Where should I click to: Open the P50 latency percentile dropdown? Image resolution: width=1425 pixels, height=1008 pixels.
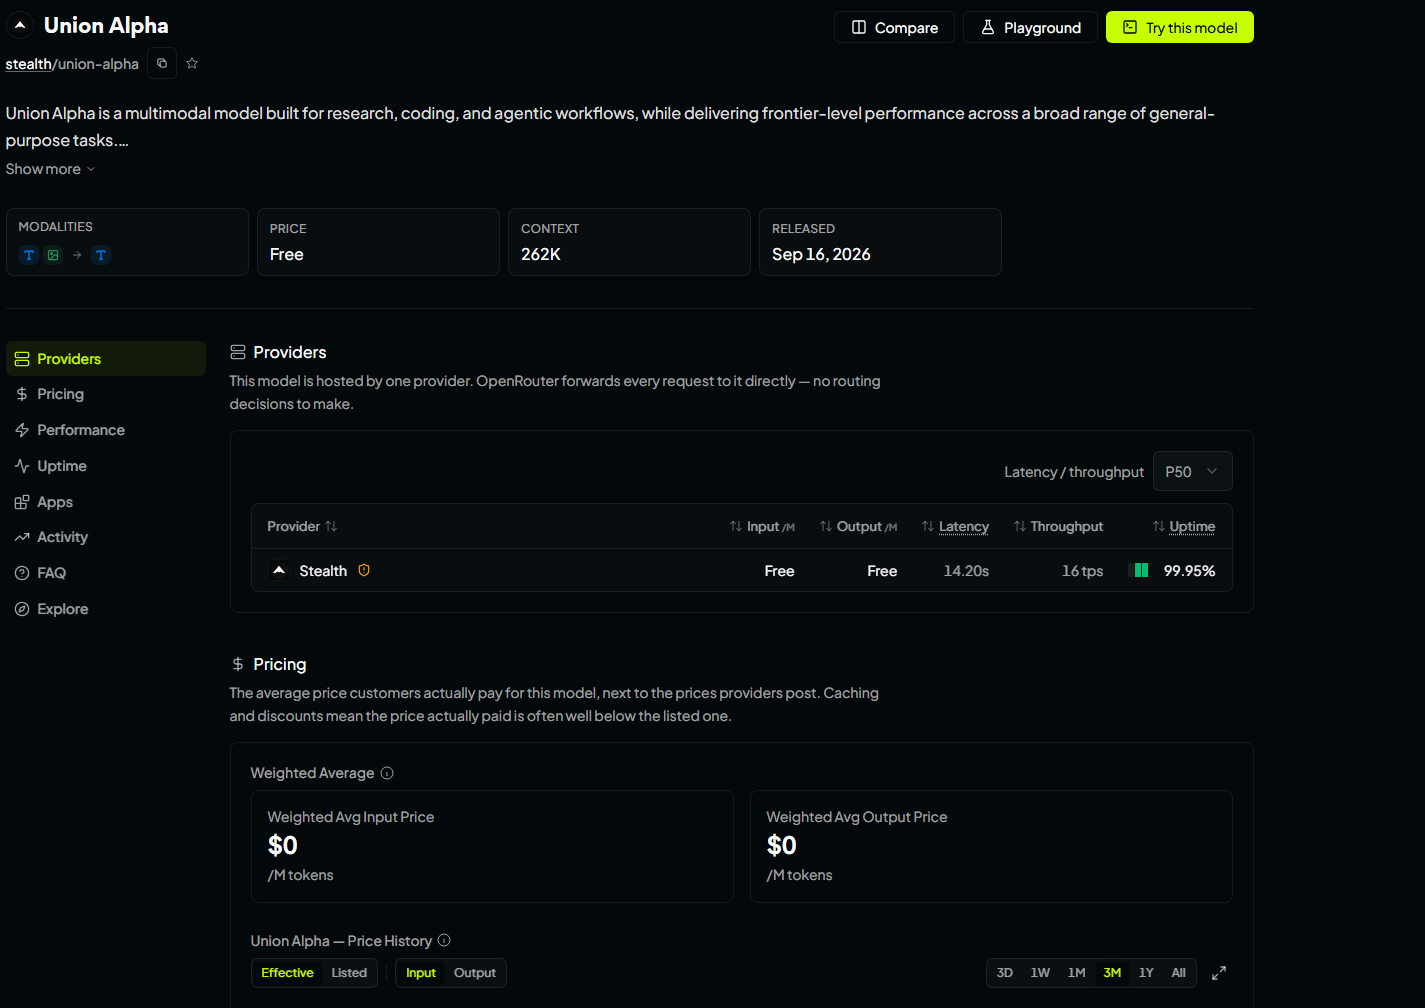[x=1192, y=471]
